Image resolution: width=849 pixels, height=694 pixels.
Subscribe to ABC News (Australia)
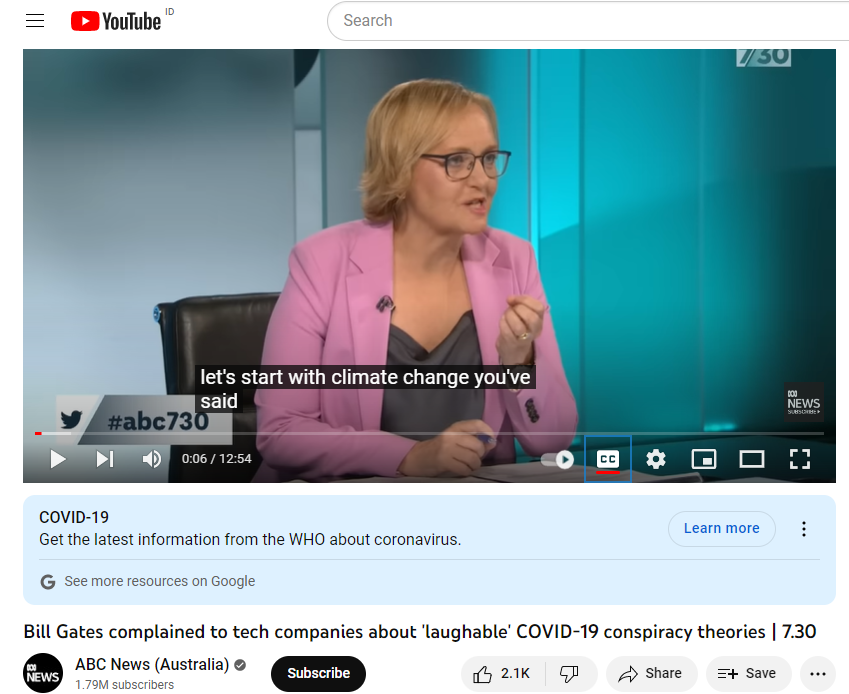[x=318, y=673]
